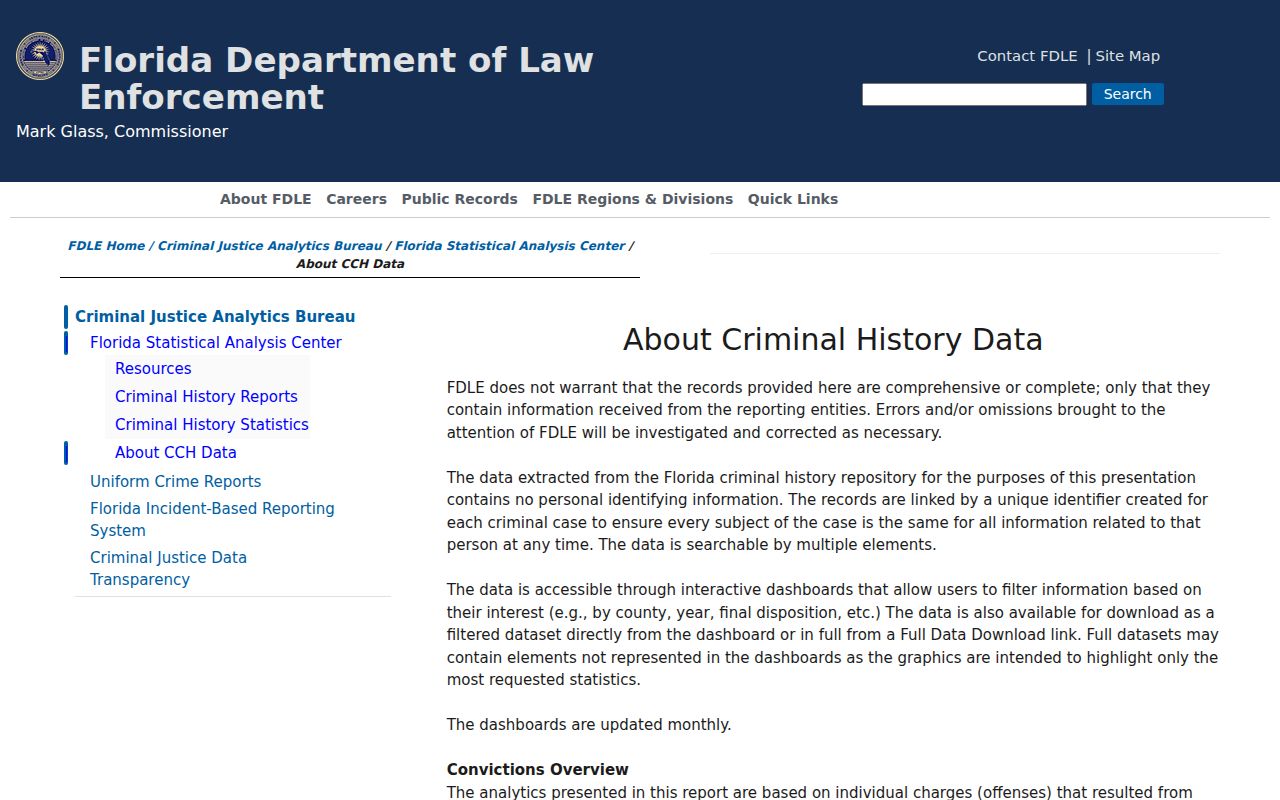Screen dimensions: 1280x800
Task: Open the Site Map link
Action: pyautogui.click(x=1127, y=56)
